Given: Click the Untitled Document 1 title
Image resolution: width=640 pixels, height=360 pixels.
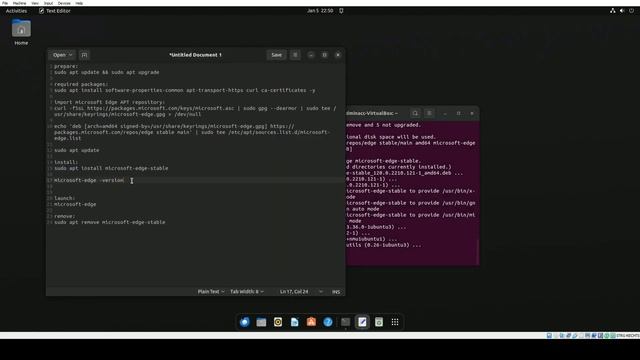Looking at the screenshot, I should (x=196, y=55).
